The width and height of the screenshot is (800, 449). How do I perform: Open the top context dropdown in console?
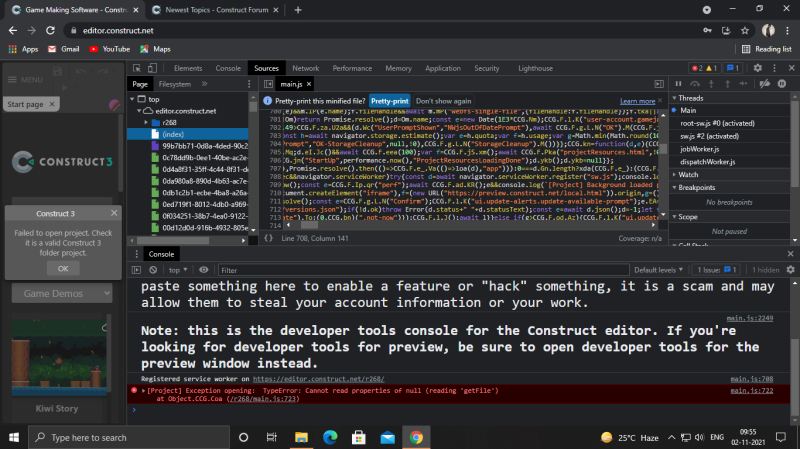click(180, 270)
